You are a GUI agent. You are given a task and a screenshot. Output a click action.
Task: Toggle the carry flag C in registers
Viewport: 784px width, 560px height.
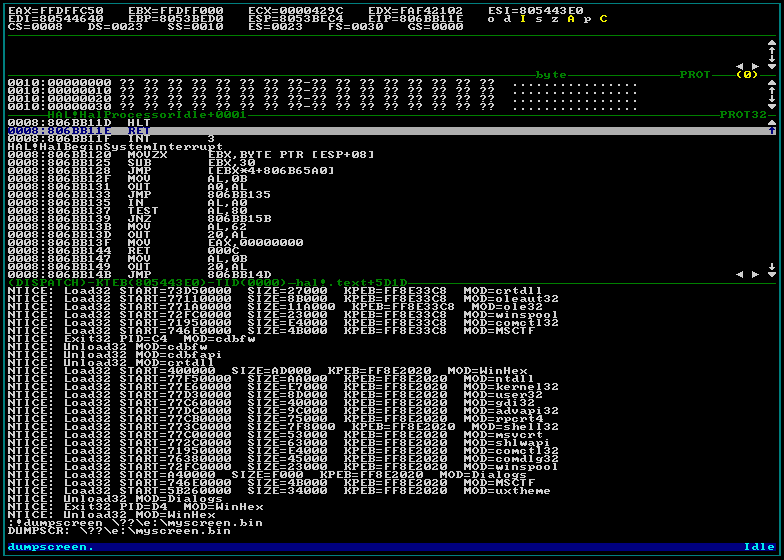click(603, 18)
